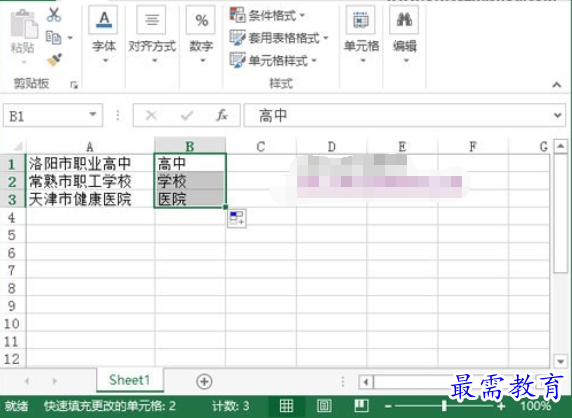Open the 数字 number format group
Viewport: 572px width, 418px height.
[x=201, y=35]
